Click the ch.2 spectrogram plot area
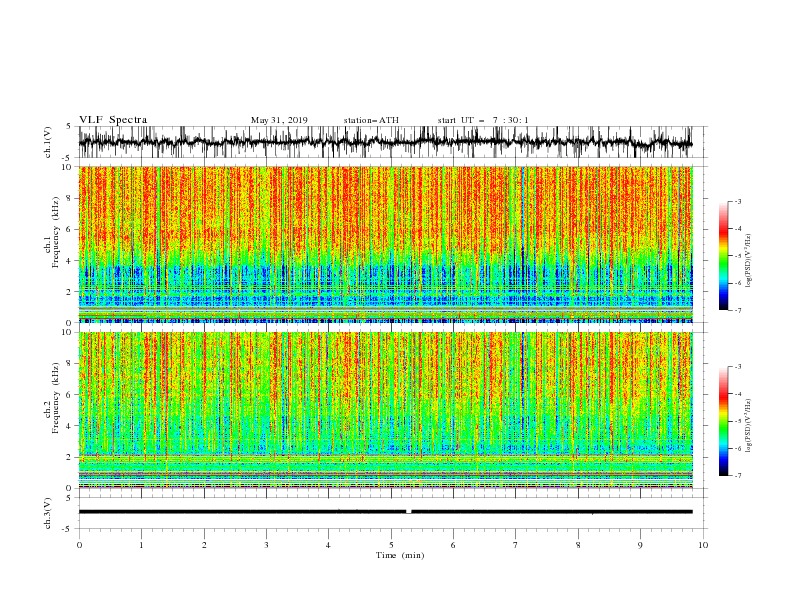Image resolution: width=792 pixels, height=612 pixels. [385, 410]
